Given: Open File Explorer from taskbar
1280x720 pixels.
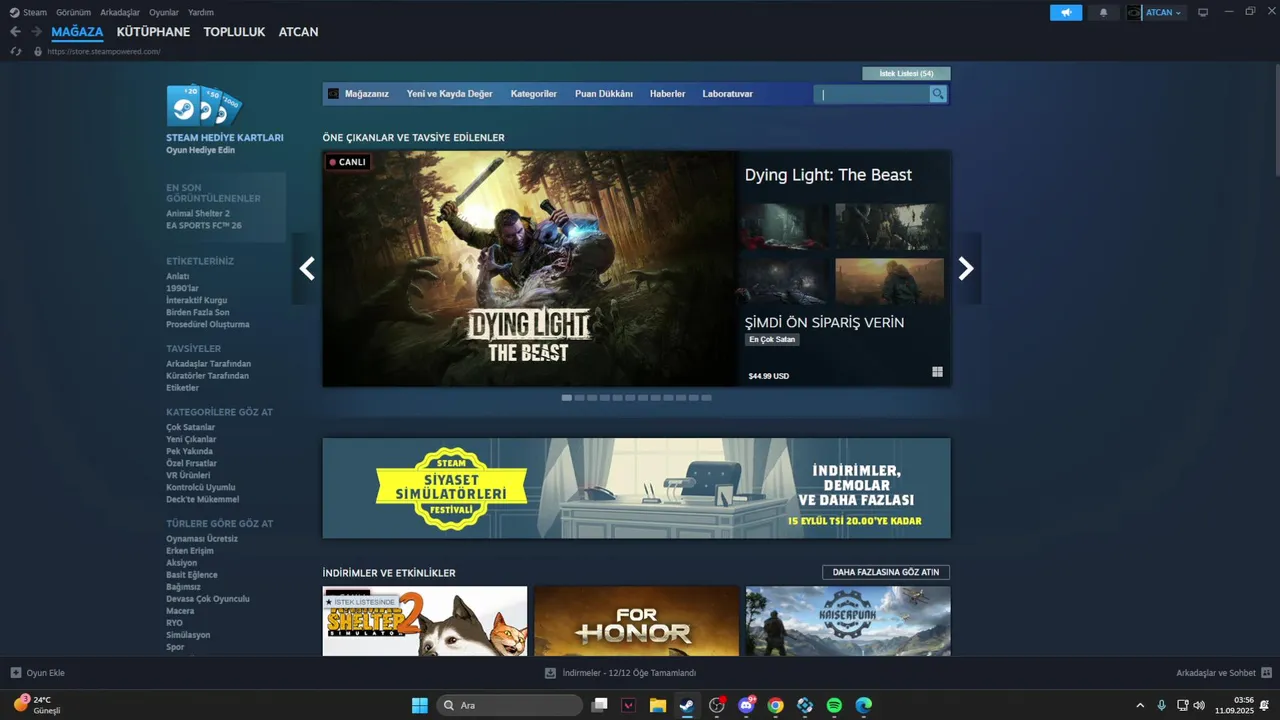Looking at the screenshot, I should [658, 705].
